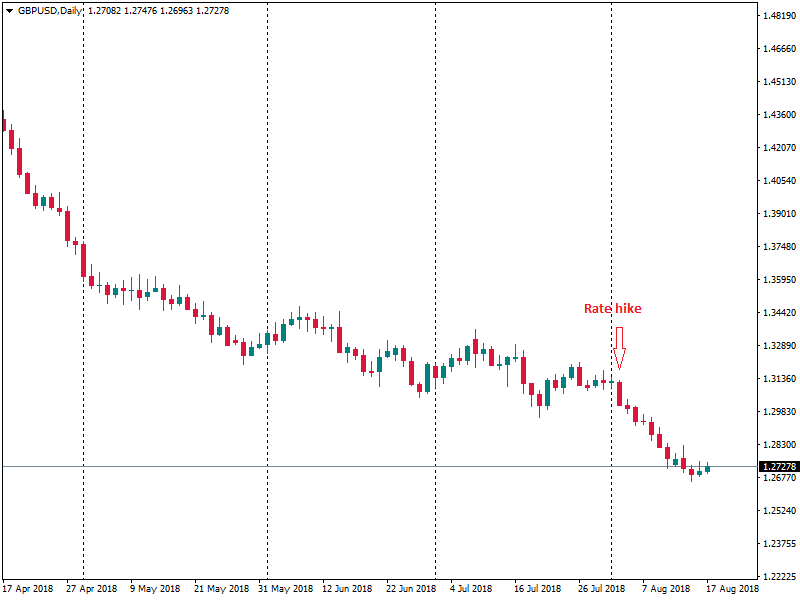Select the last green candle on the chart
Image resolution: width=800 pixels, height=600 pixels.
pos(707,468)
